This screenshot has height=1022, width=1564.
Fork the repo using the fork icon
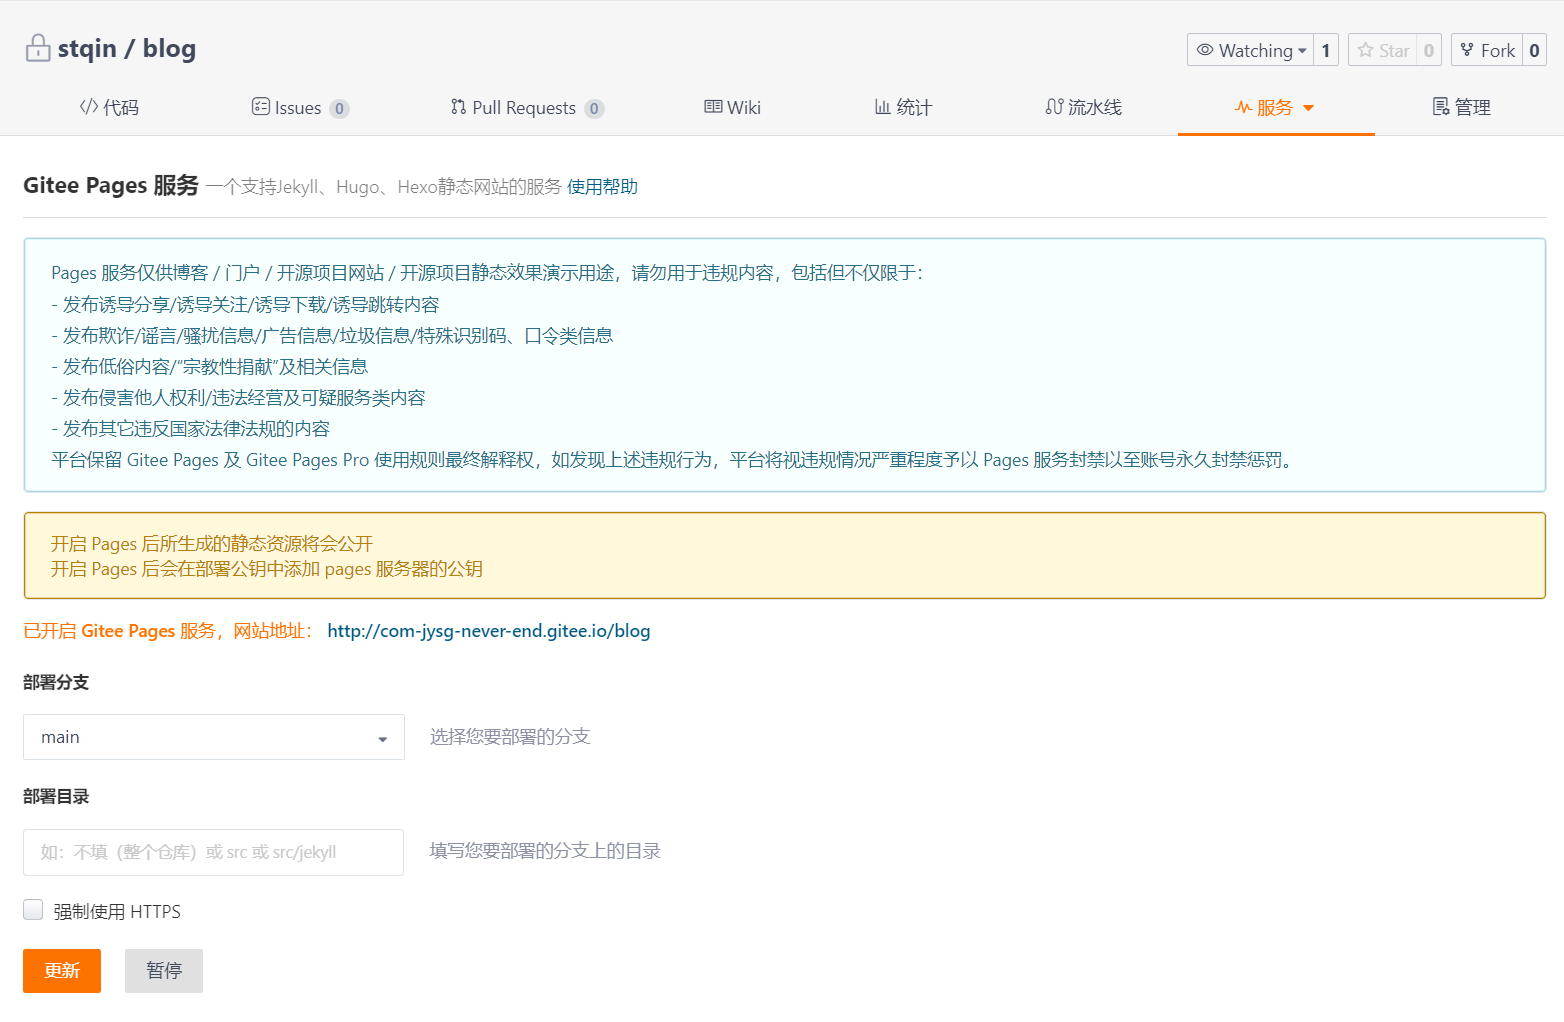pyautogui.click(x=1467, y=50)
